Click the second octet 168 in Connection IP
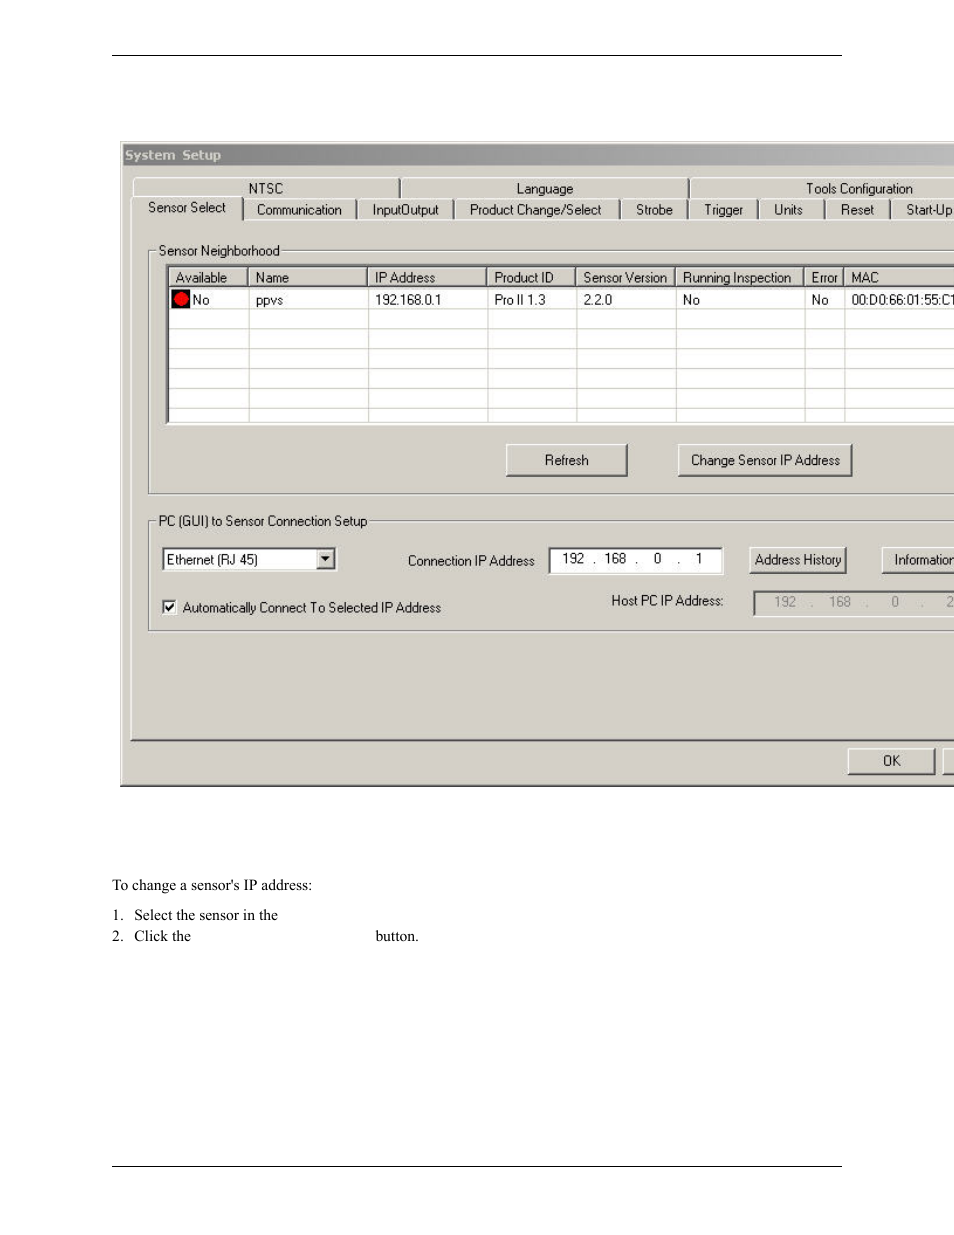 point(615,559)
